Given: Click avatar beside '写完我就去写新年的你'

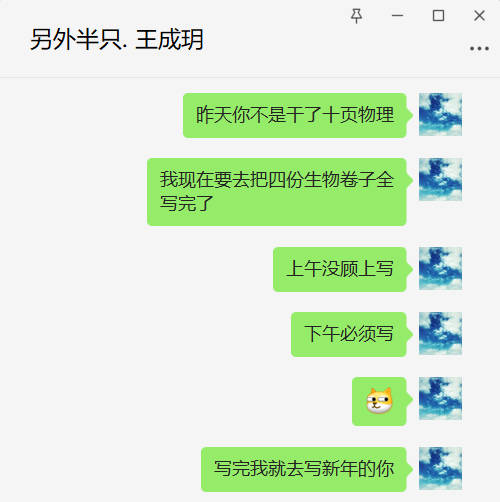Looking at the screenshot, I should [440, 468].
